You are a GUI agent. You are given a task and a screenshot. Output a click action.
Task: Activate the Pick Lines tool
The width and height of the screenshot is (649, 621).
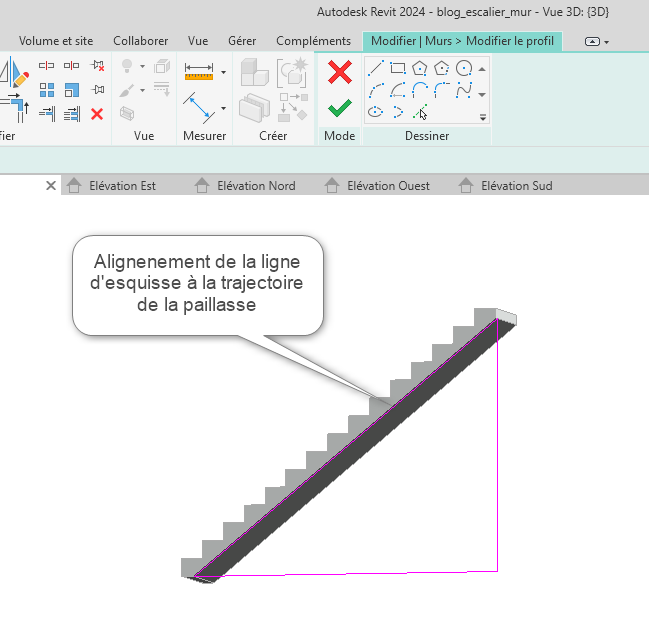pyautogui.click(x=421, y=112)
